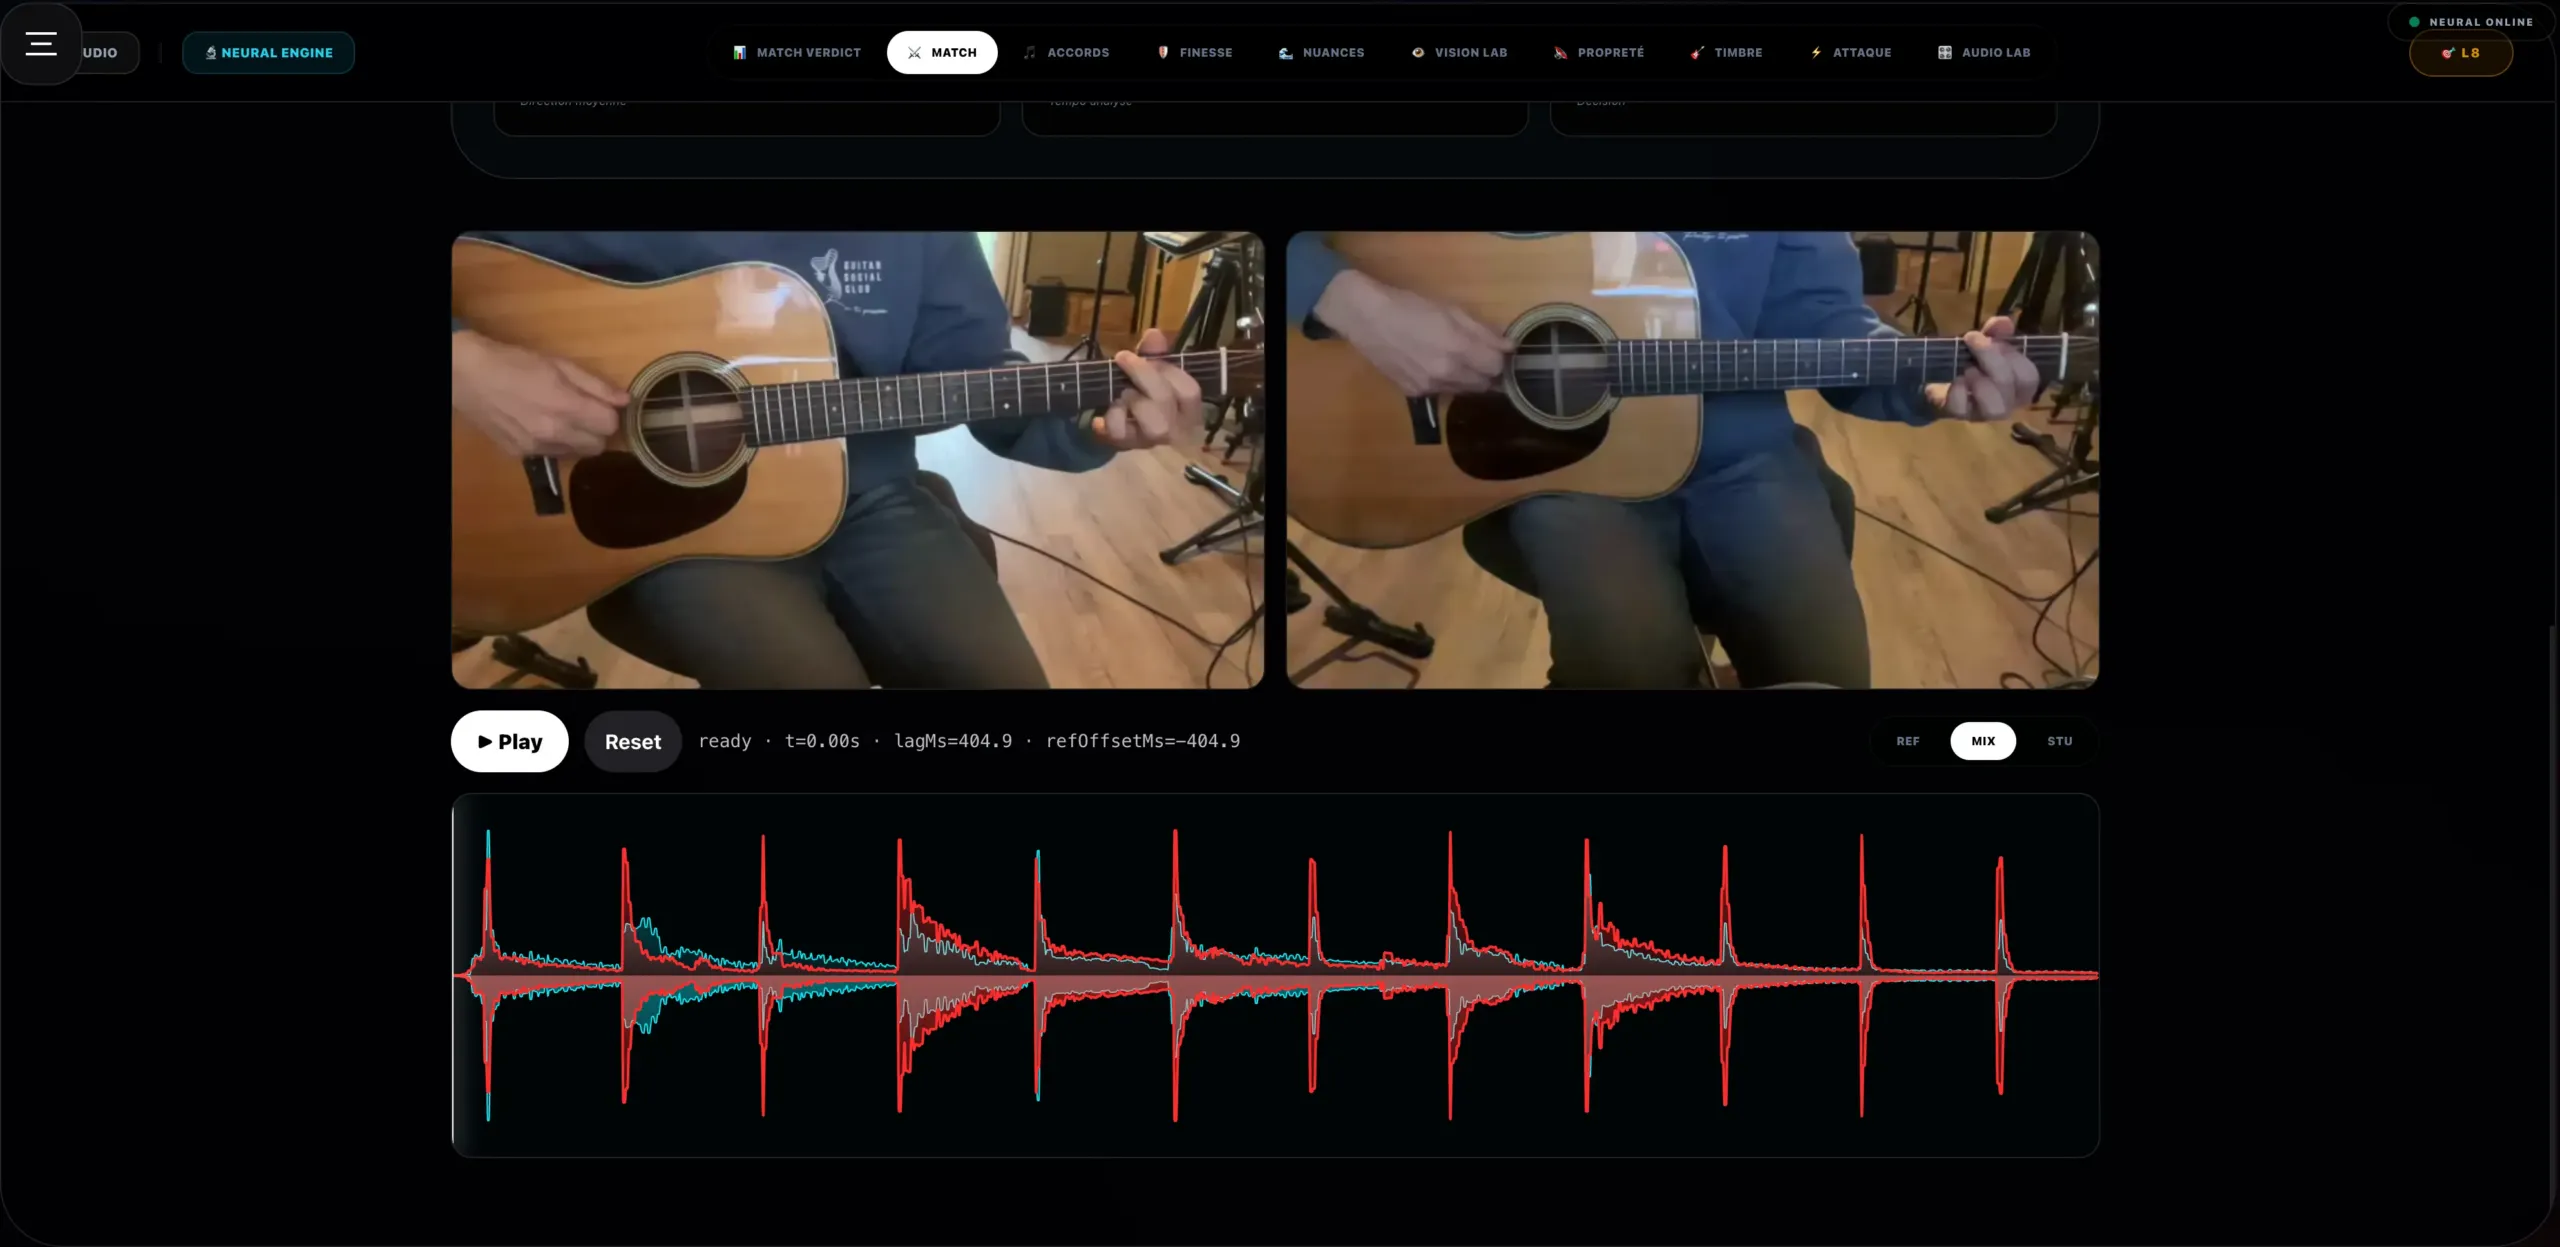Open the hamburger navigation menu

(41, 43)
